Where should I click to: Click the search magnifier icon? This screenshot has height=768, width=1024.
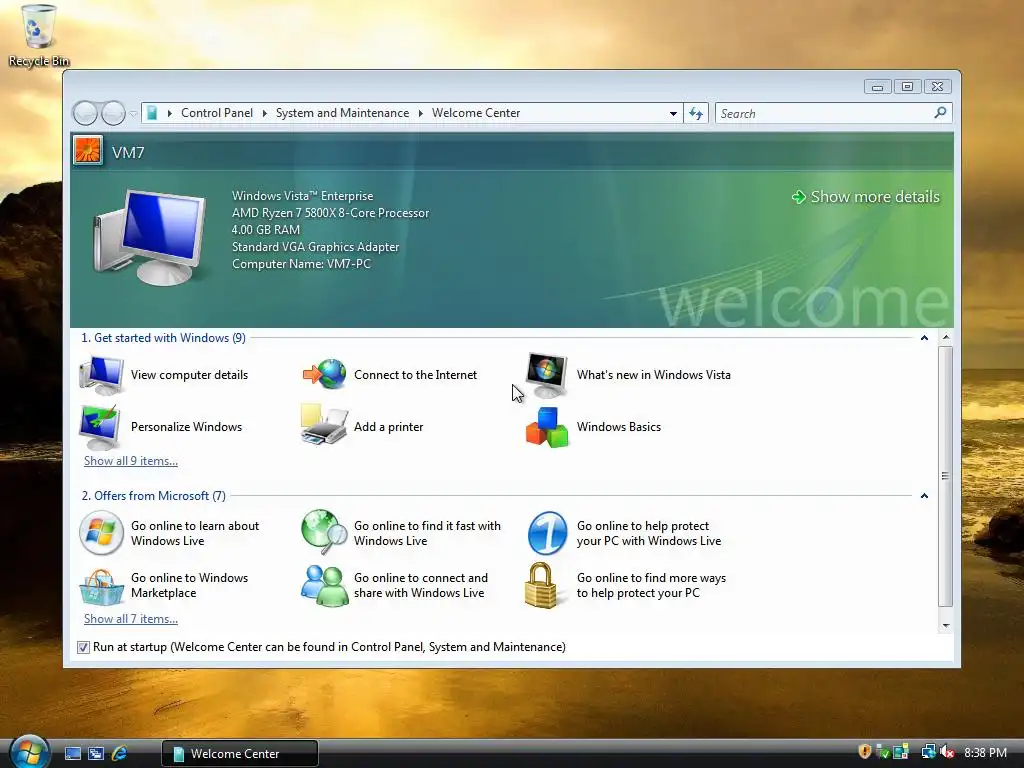pos(940,113)
